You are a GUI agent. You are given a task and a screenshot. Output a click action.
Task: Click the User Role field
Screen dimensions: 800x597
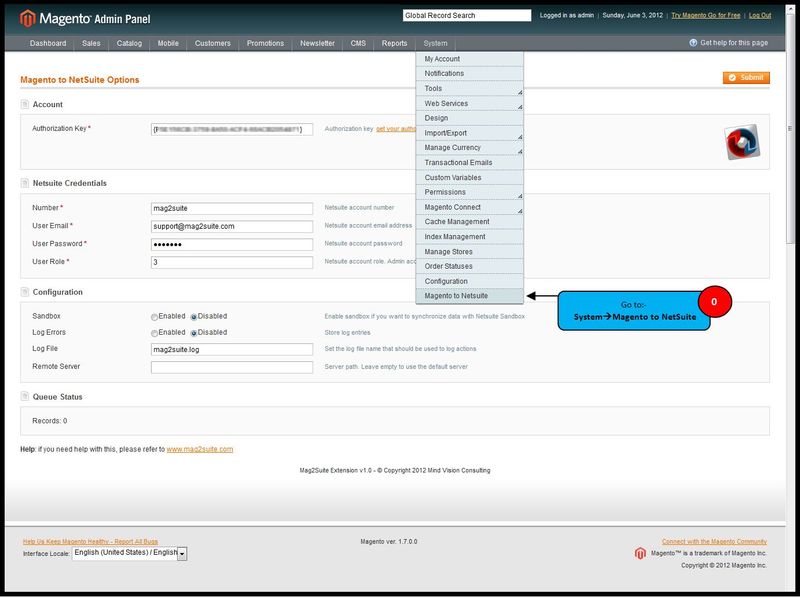coord(232,262)
